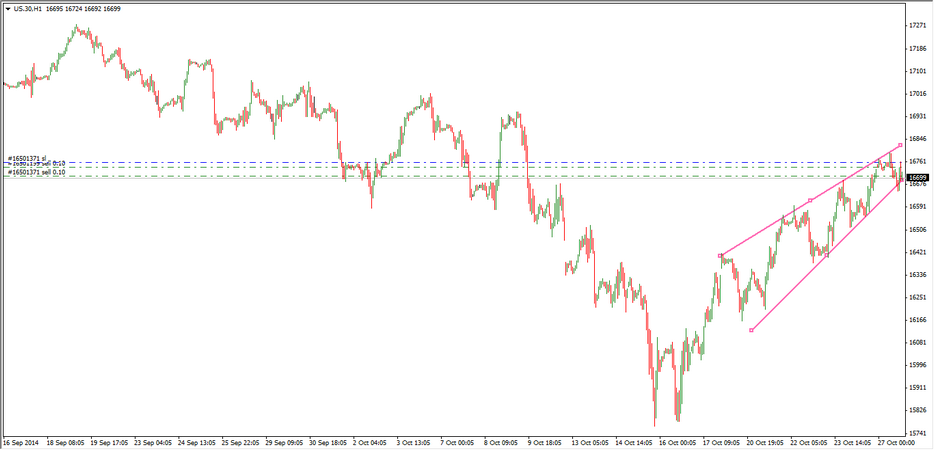
Task: Click the 27 Oct 00:00 time label
Action: click(898, 441)
